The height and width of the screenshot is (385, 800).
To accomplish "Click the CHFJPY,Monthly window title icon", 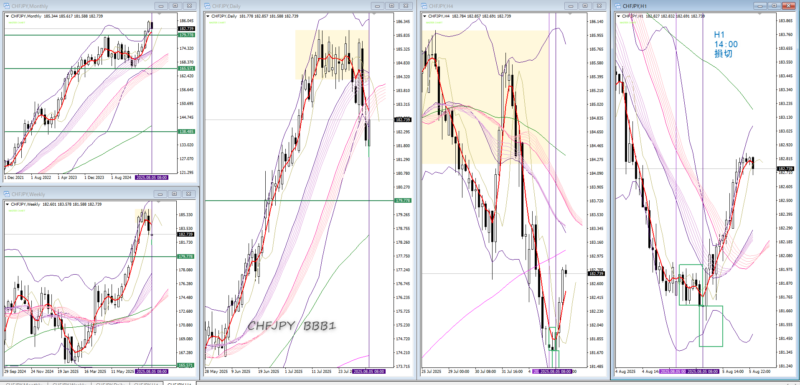I will [x=6, y=6].
